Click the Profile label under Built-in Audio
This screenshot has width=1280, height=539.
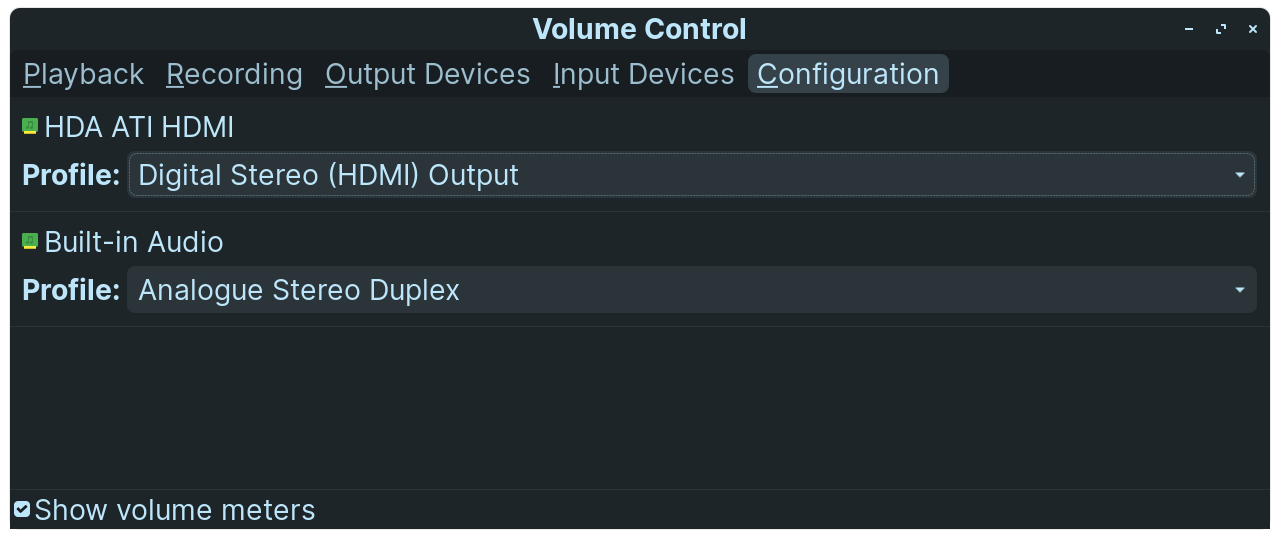[x=71, y=290]
